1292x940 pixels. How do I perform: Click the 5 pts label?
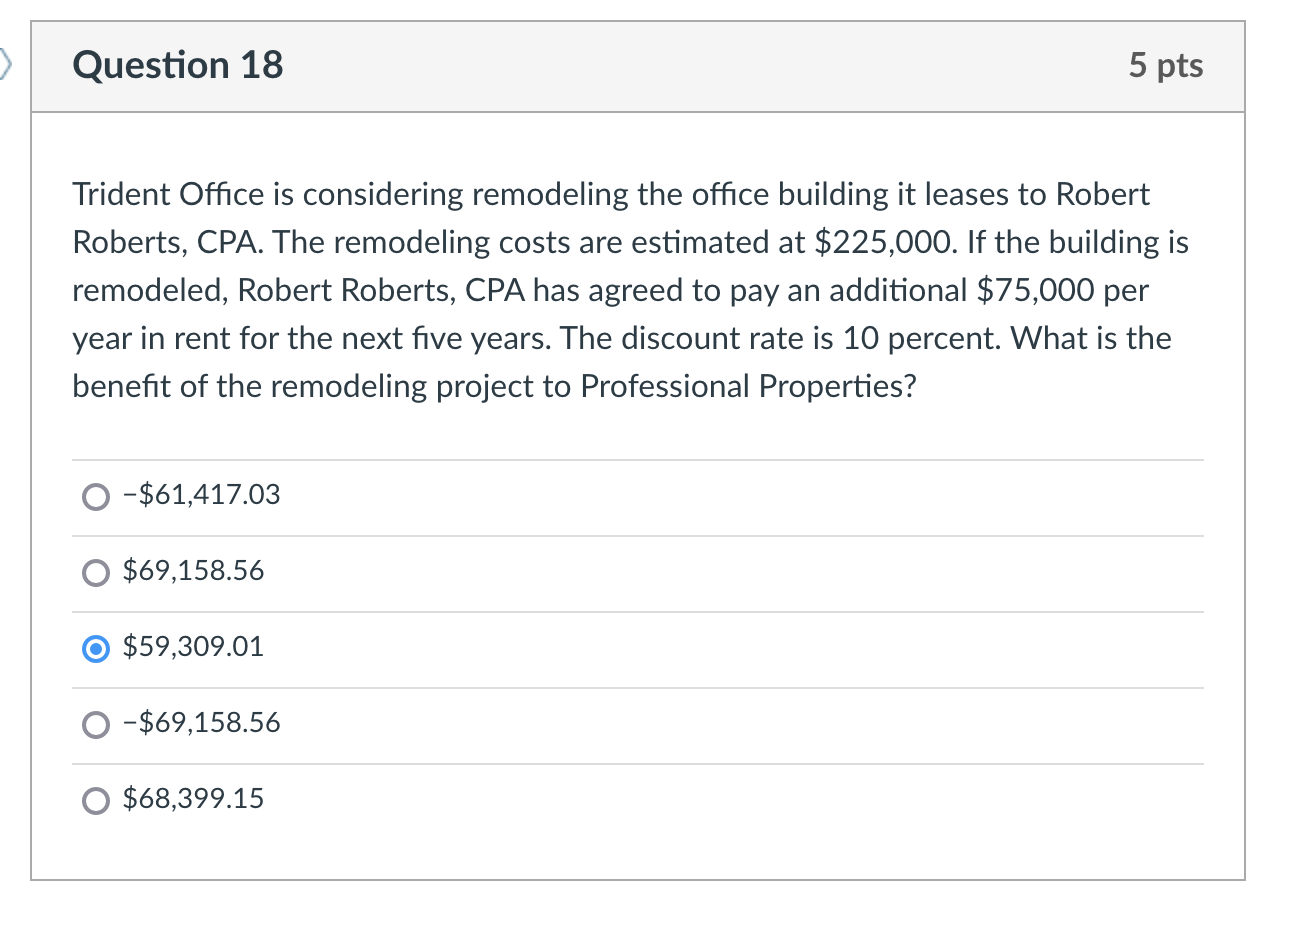pyautogui.click(x=1166, y=65)
